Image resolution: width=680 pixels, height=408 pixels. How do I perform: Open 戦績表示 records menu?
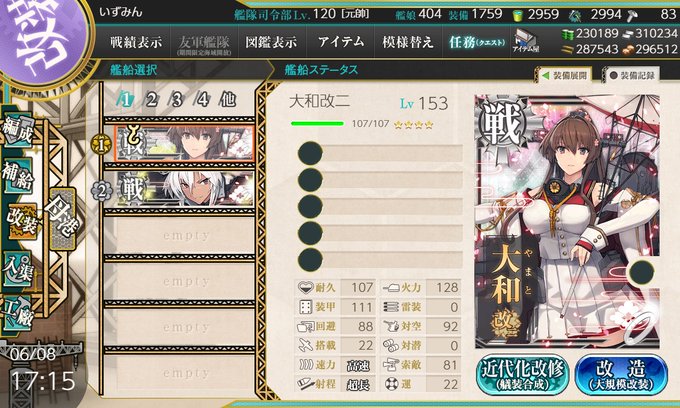pos(136,42)
